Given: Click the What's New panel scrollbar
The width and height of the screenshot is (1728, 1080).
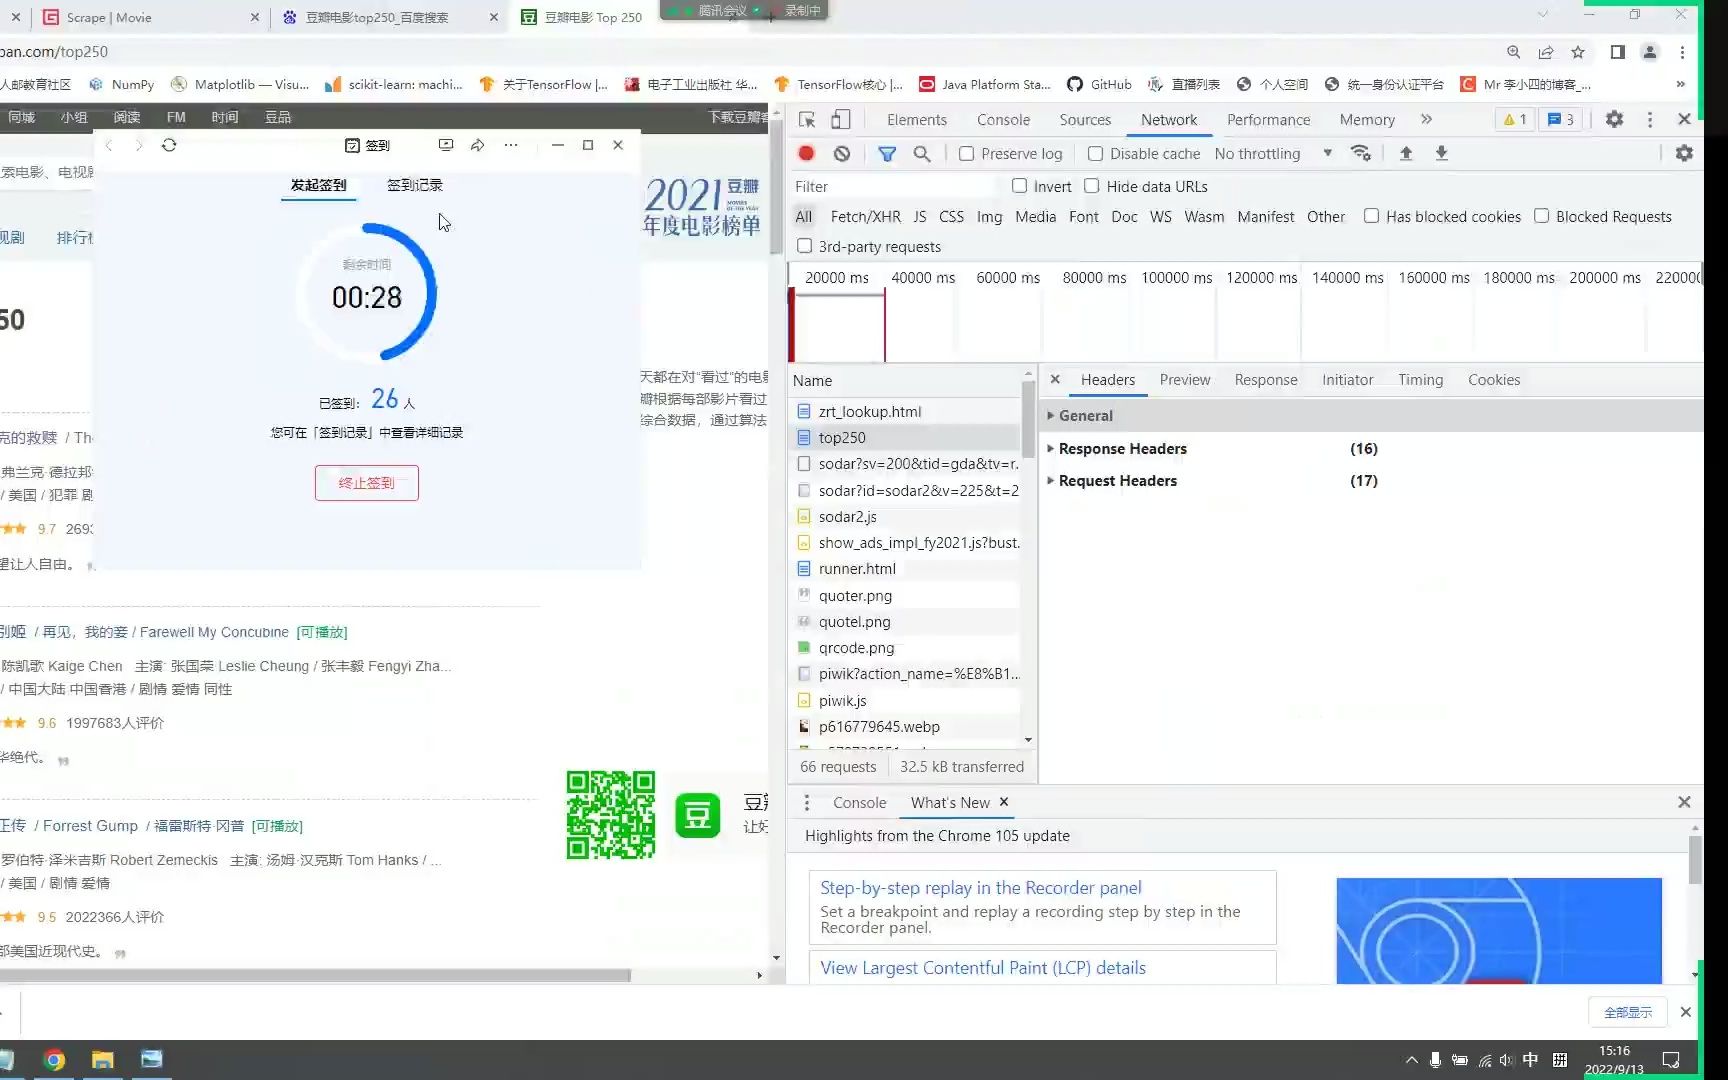Looking at the screenshot, I should pyautogui.click(x=1694, y=860).
